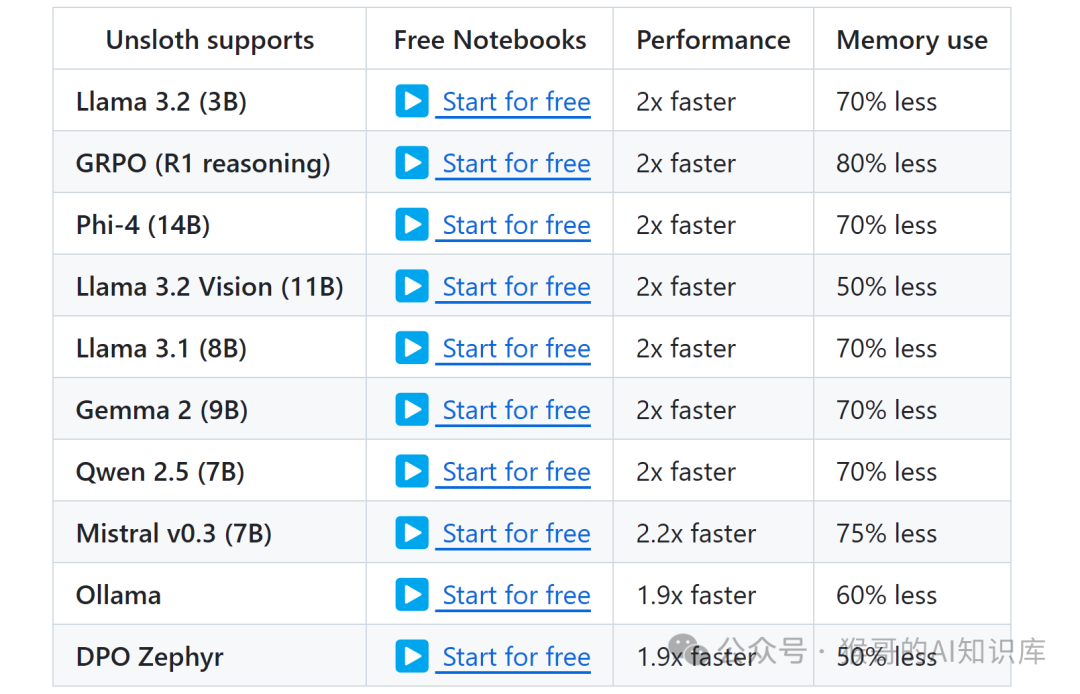Open the GRPO (R1 reasoning) Start for free link
Screen dimensions: 1080x694
point(516,164)
